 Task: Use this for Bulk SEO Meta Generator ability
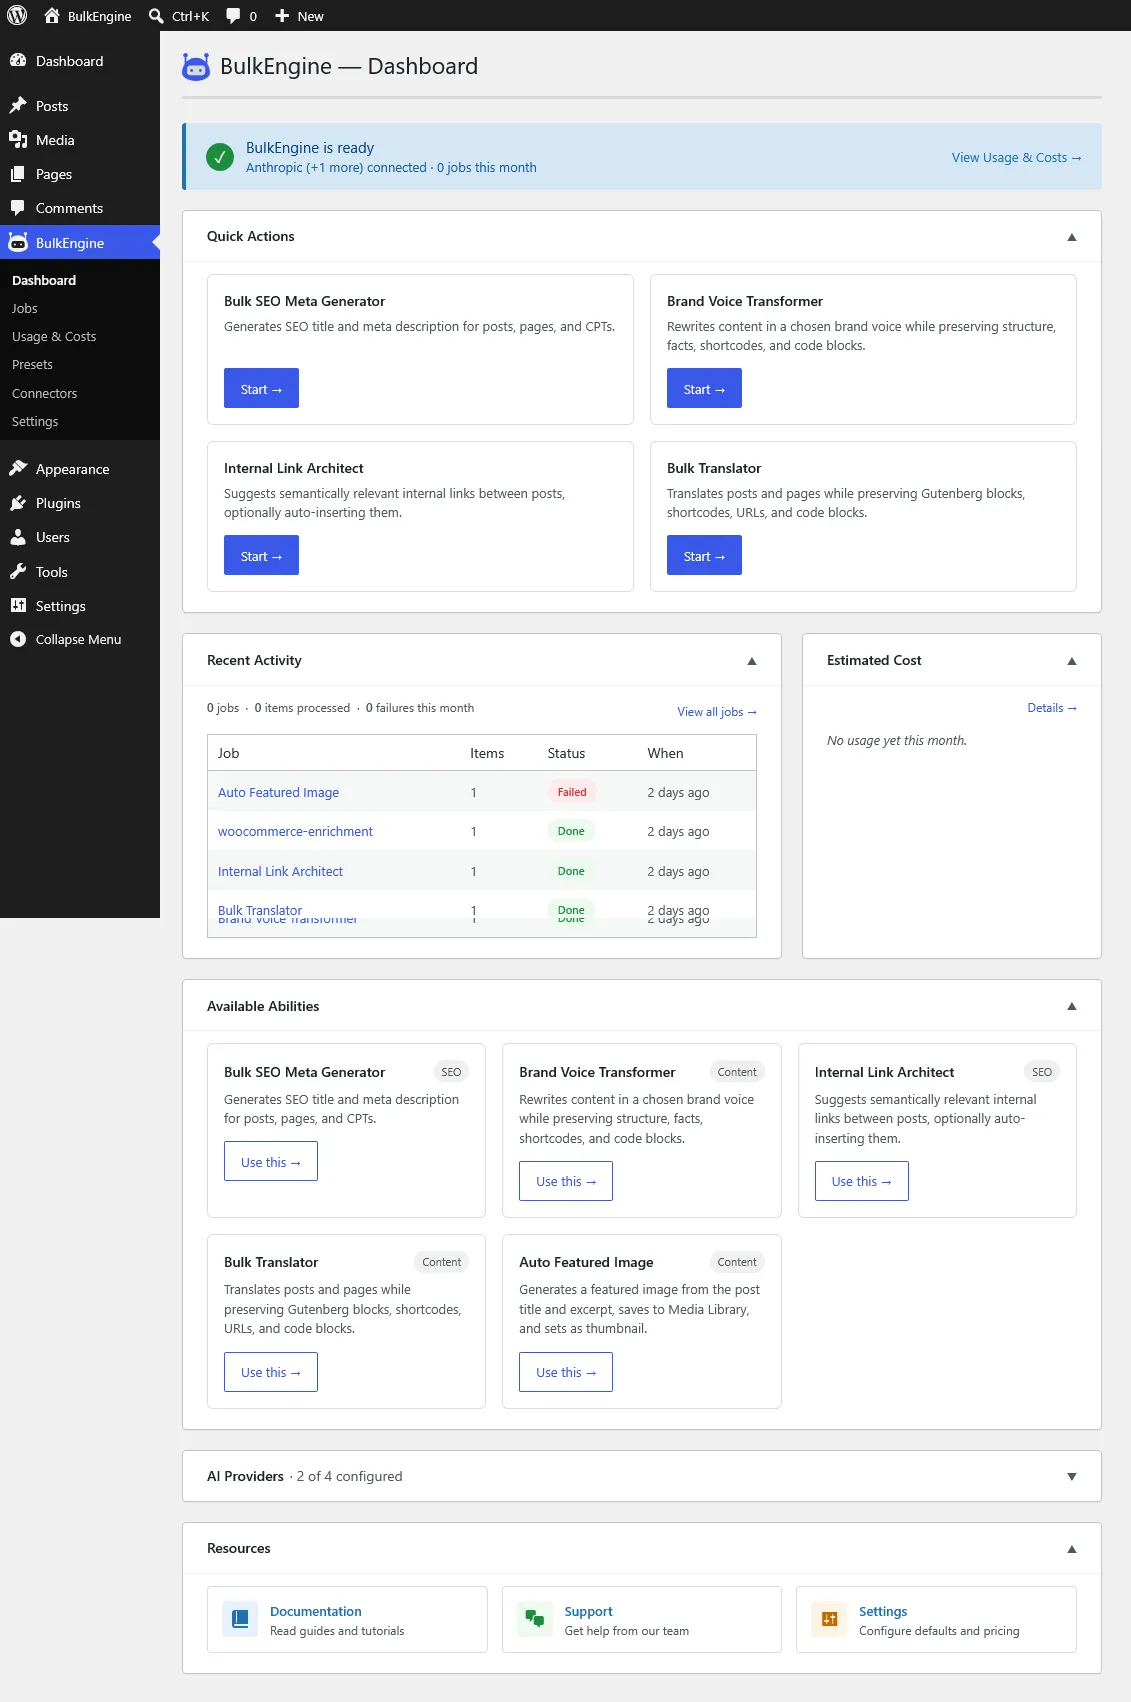271,1161
